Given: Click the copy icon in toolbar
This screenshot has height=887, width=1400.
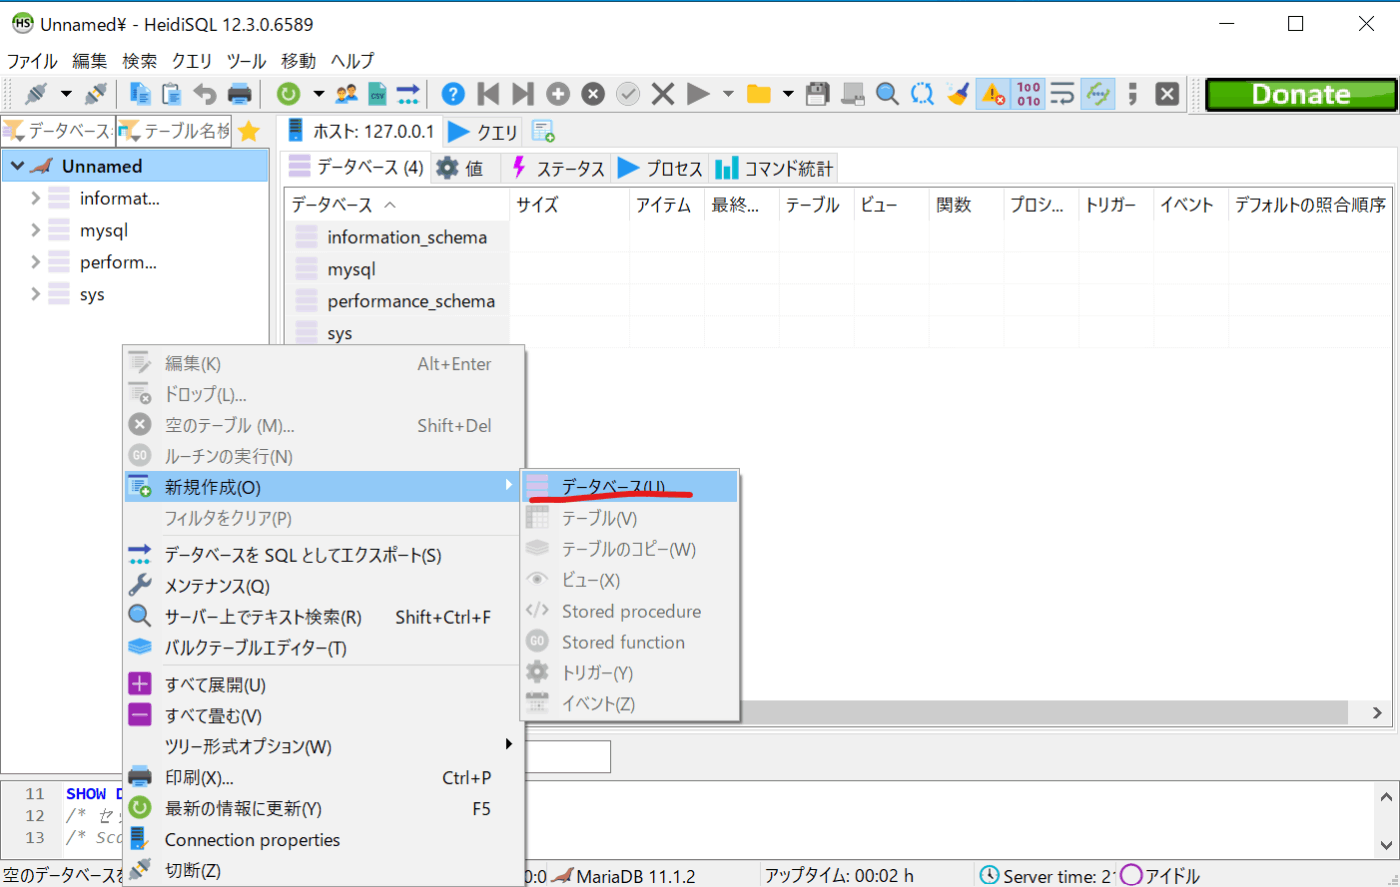Looking at the screenshot, I should tap(141, 94).
